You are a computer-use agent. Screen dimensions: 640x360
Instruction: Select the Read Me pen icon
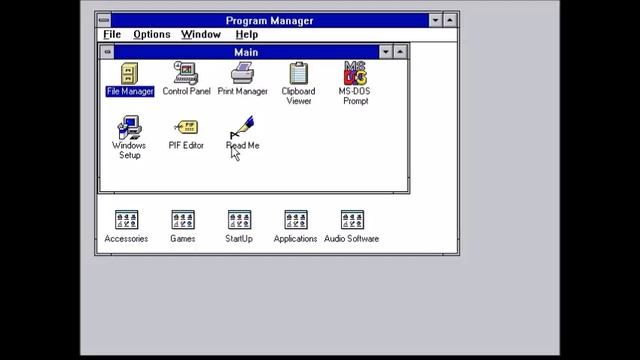point(242,127)
